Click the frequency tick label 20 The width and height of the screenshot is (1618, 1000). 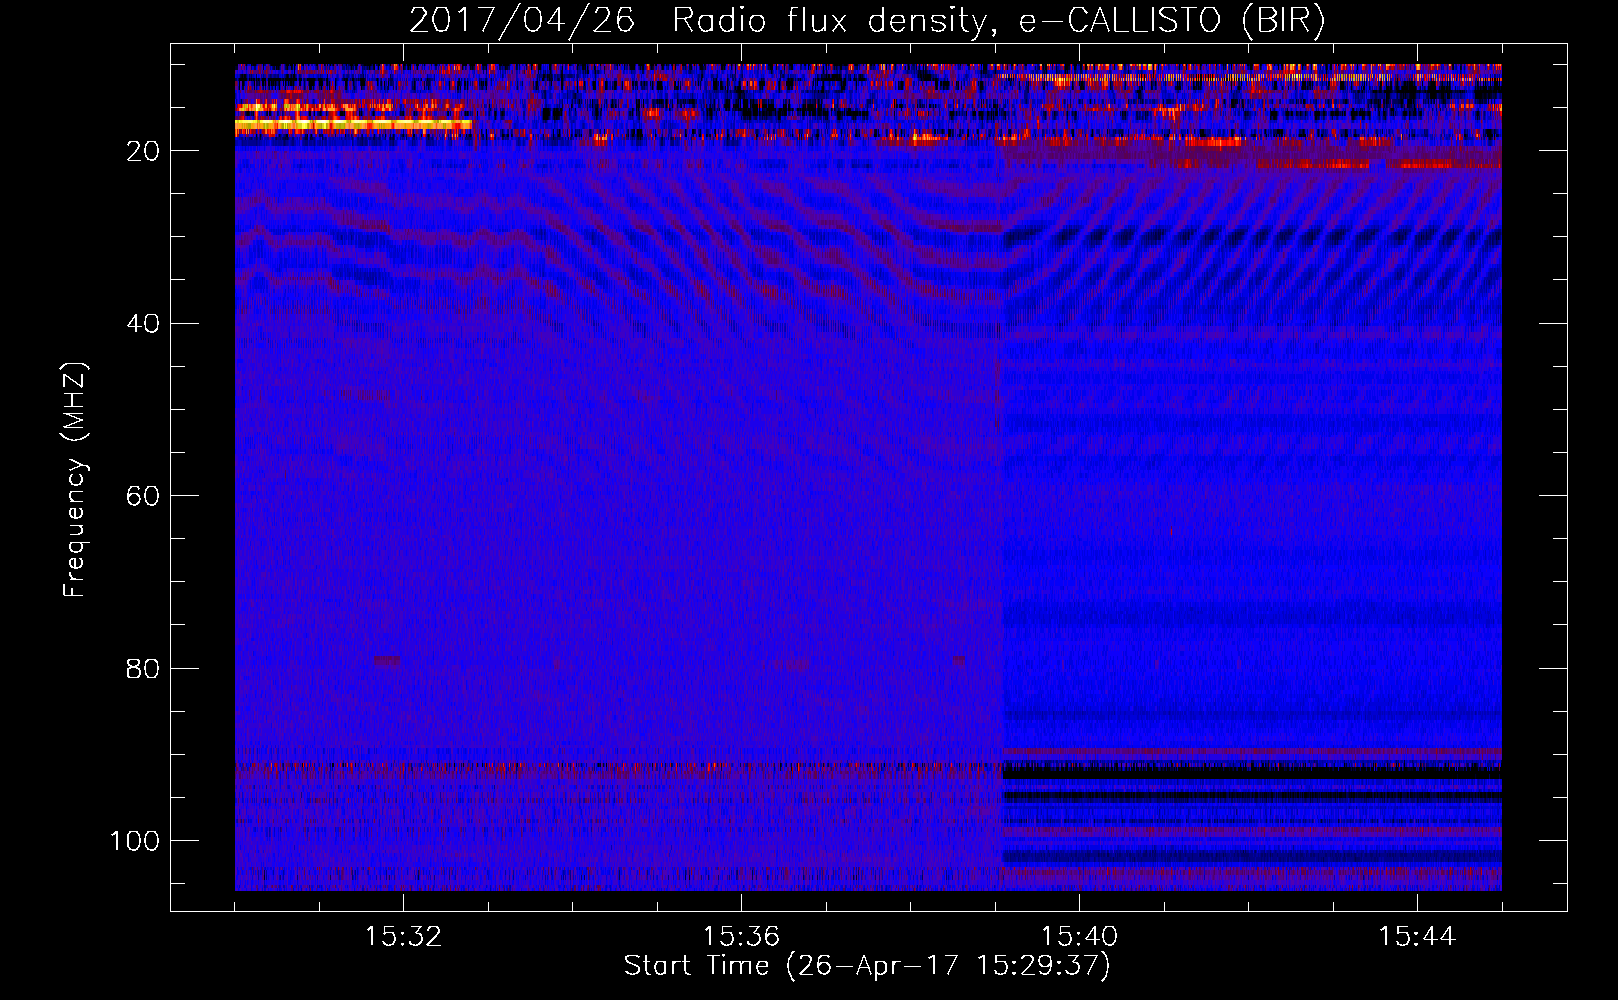[x=143, y=151]
